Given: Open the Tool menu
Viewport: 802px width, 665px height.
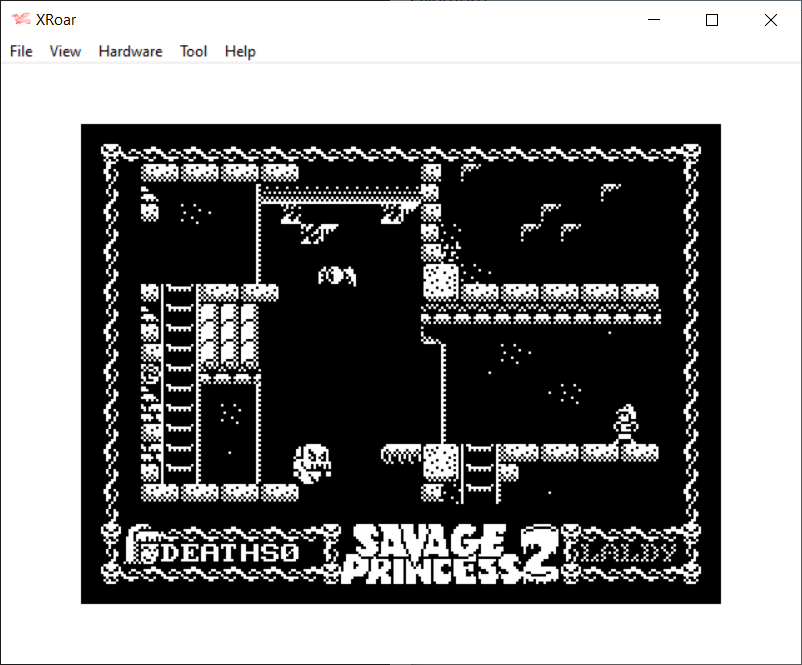Looking at the screenshot, I should coord(193,51).
